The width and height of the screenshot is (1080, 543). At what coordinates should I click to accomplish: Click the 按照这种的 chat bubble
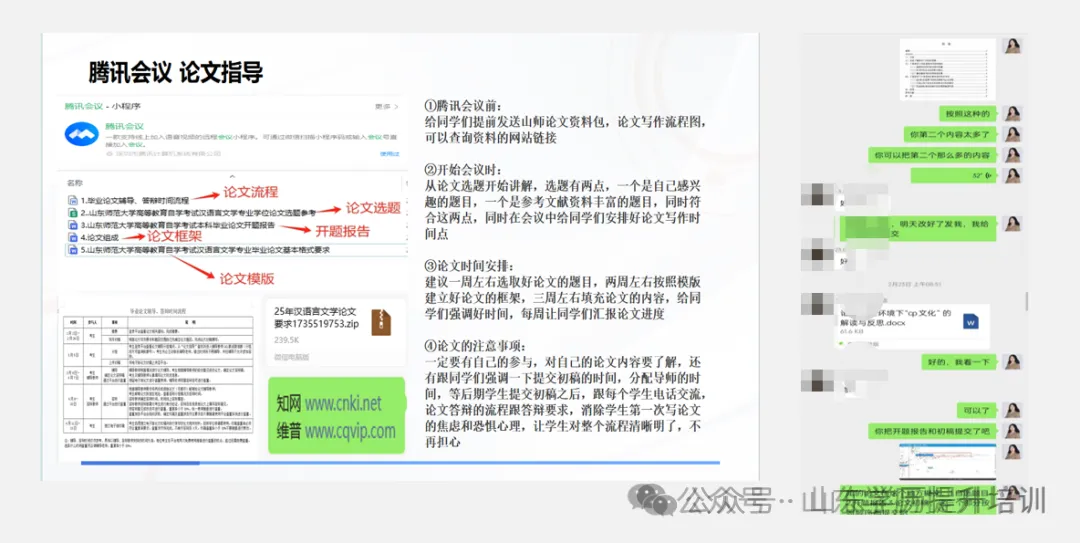pyautogui.click(x=968, y=114)
